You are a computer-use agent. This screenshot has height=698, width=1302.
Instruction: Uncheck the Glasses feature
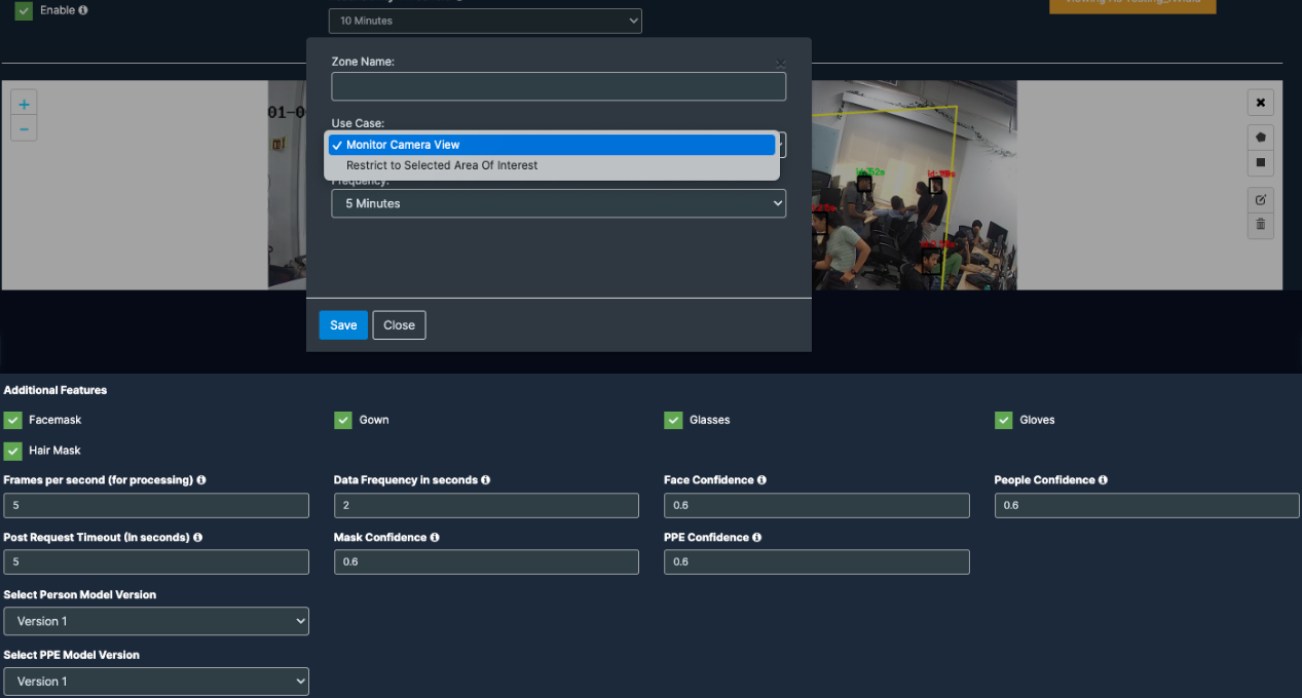point(673,420)
